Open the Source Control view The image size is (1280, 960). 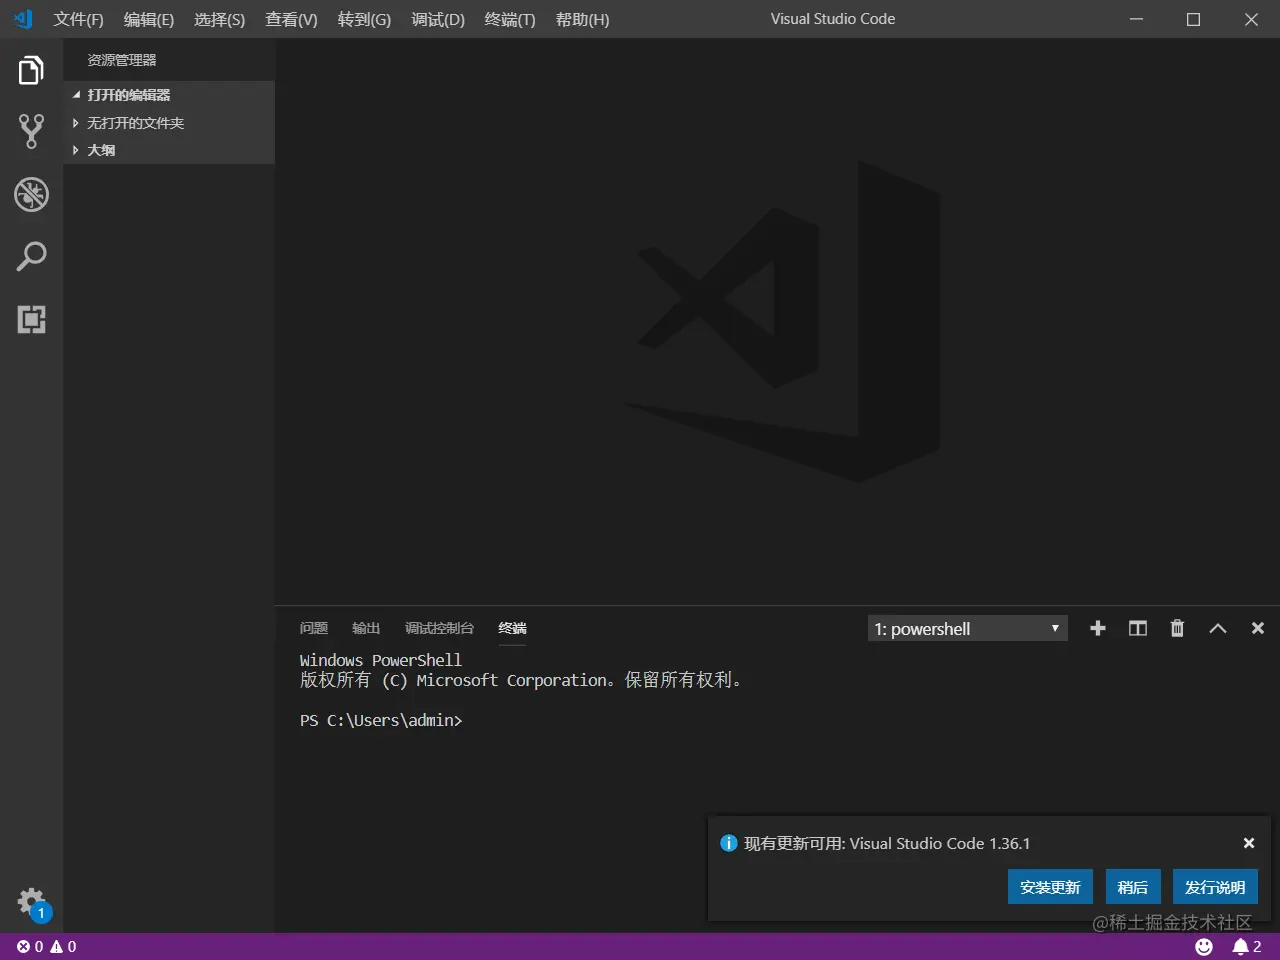click(31, 131)
